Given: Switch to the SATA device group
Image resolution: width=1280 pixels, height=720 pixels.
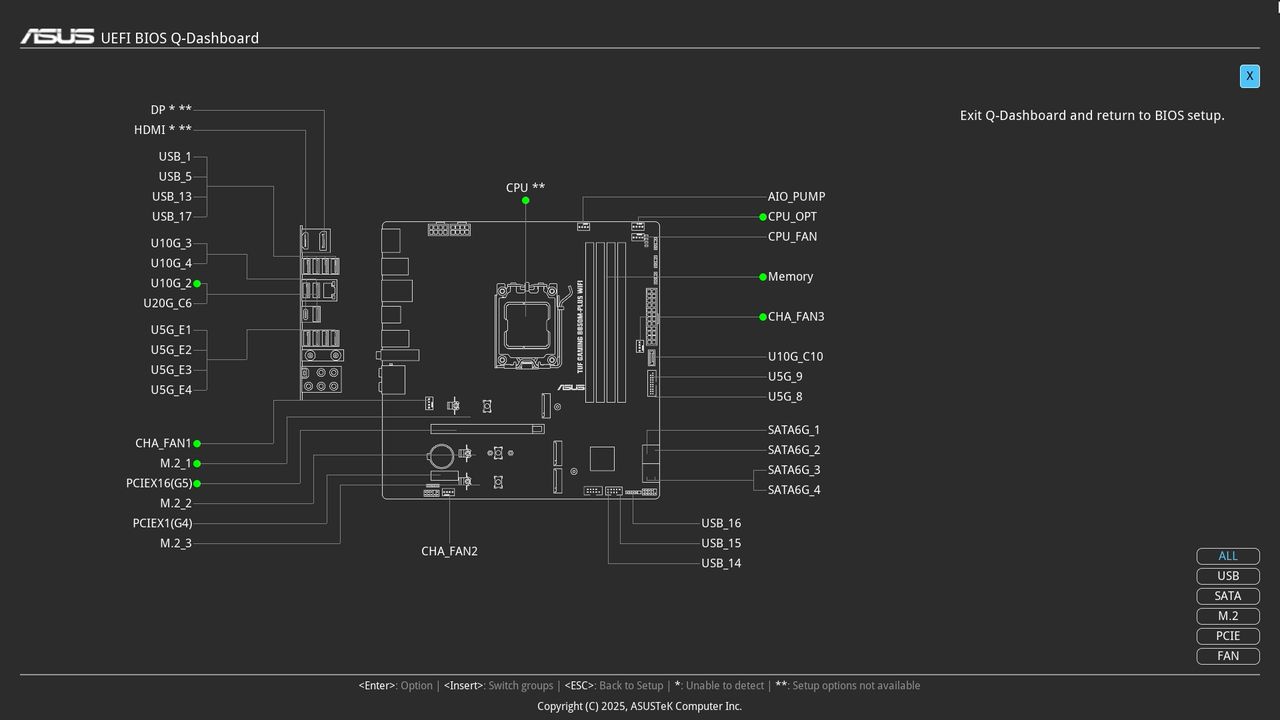Looking at the screenshot, I should click(1227, 595).
